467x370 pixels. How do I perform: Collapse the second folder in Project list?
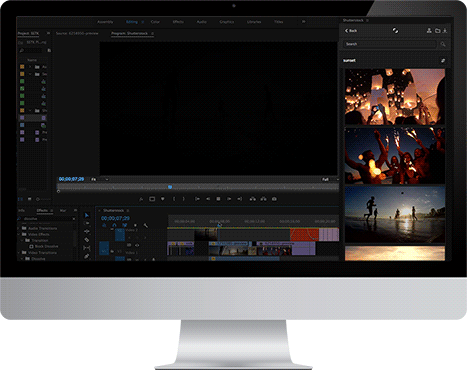(30, 74)
